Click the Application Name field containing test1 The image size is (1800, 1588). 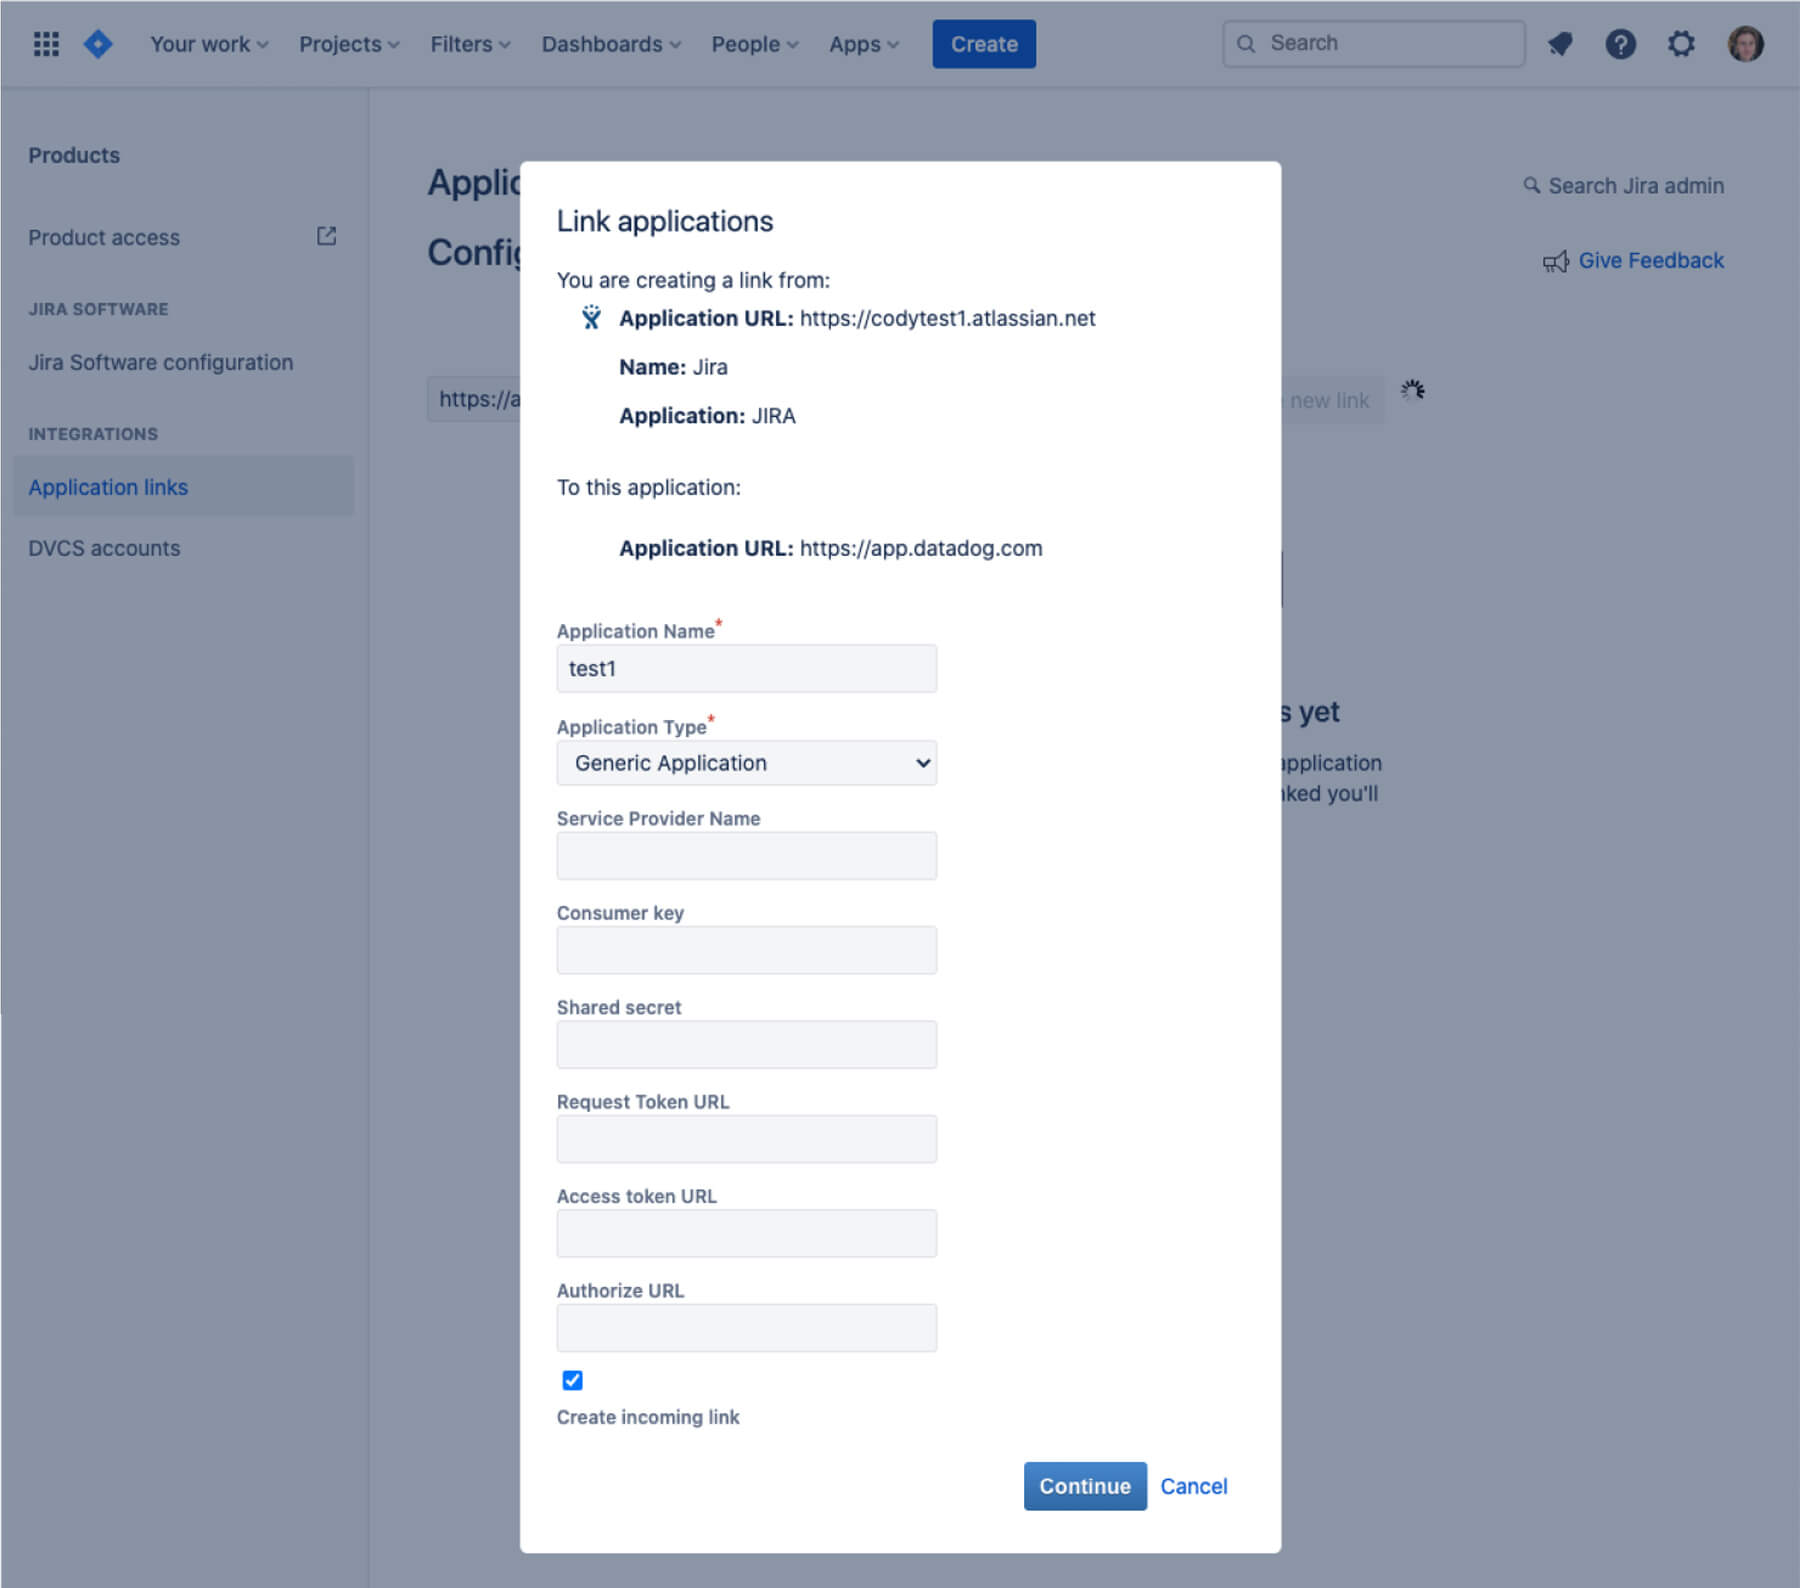pos(745,668)
